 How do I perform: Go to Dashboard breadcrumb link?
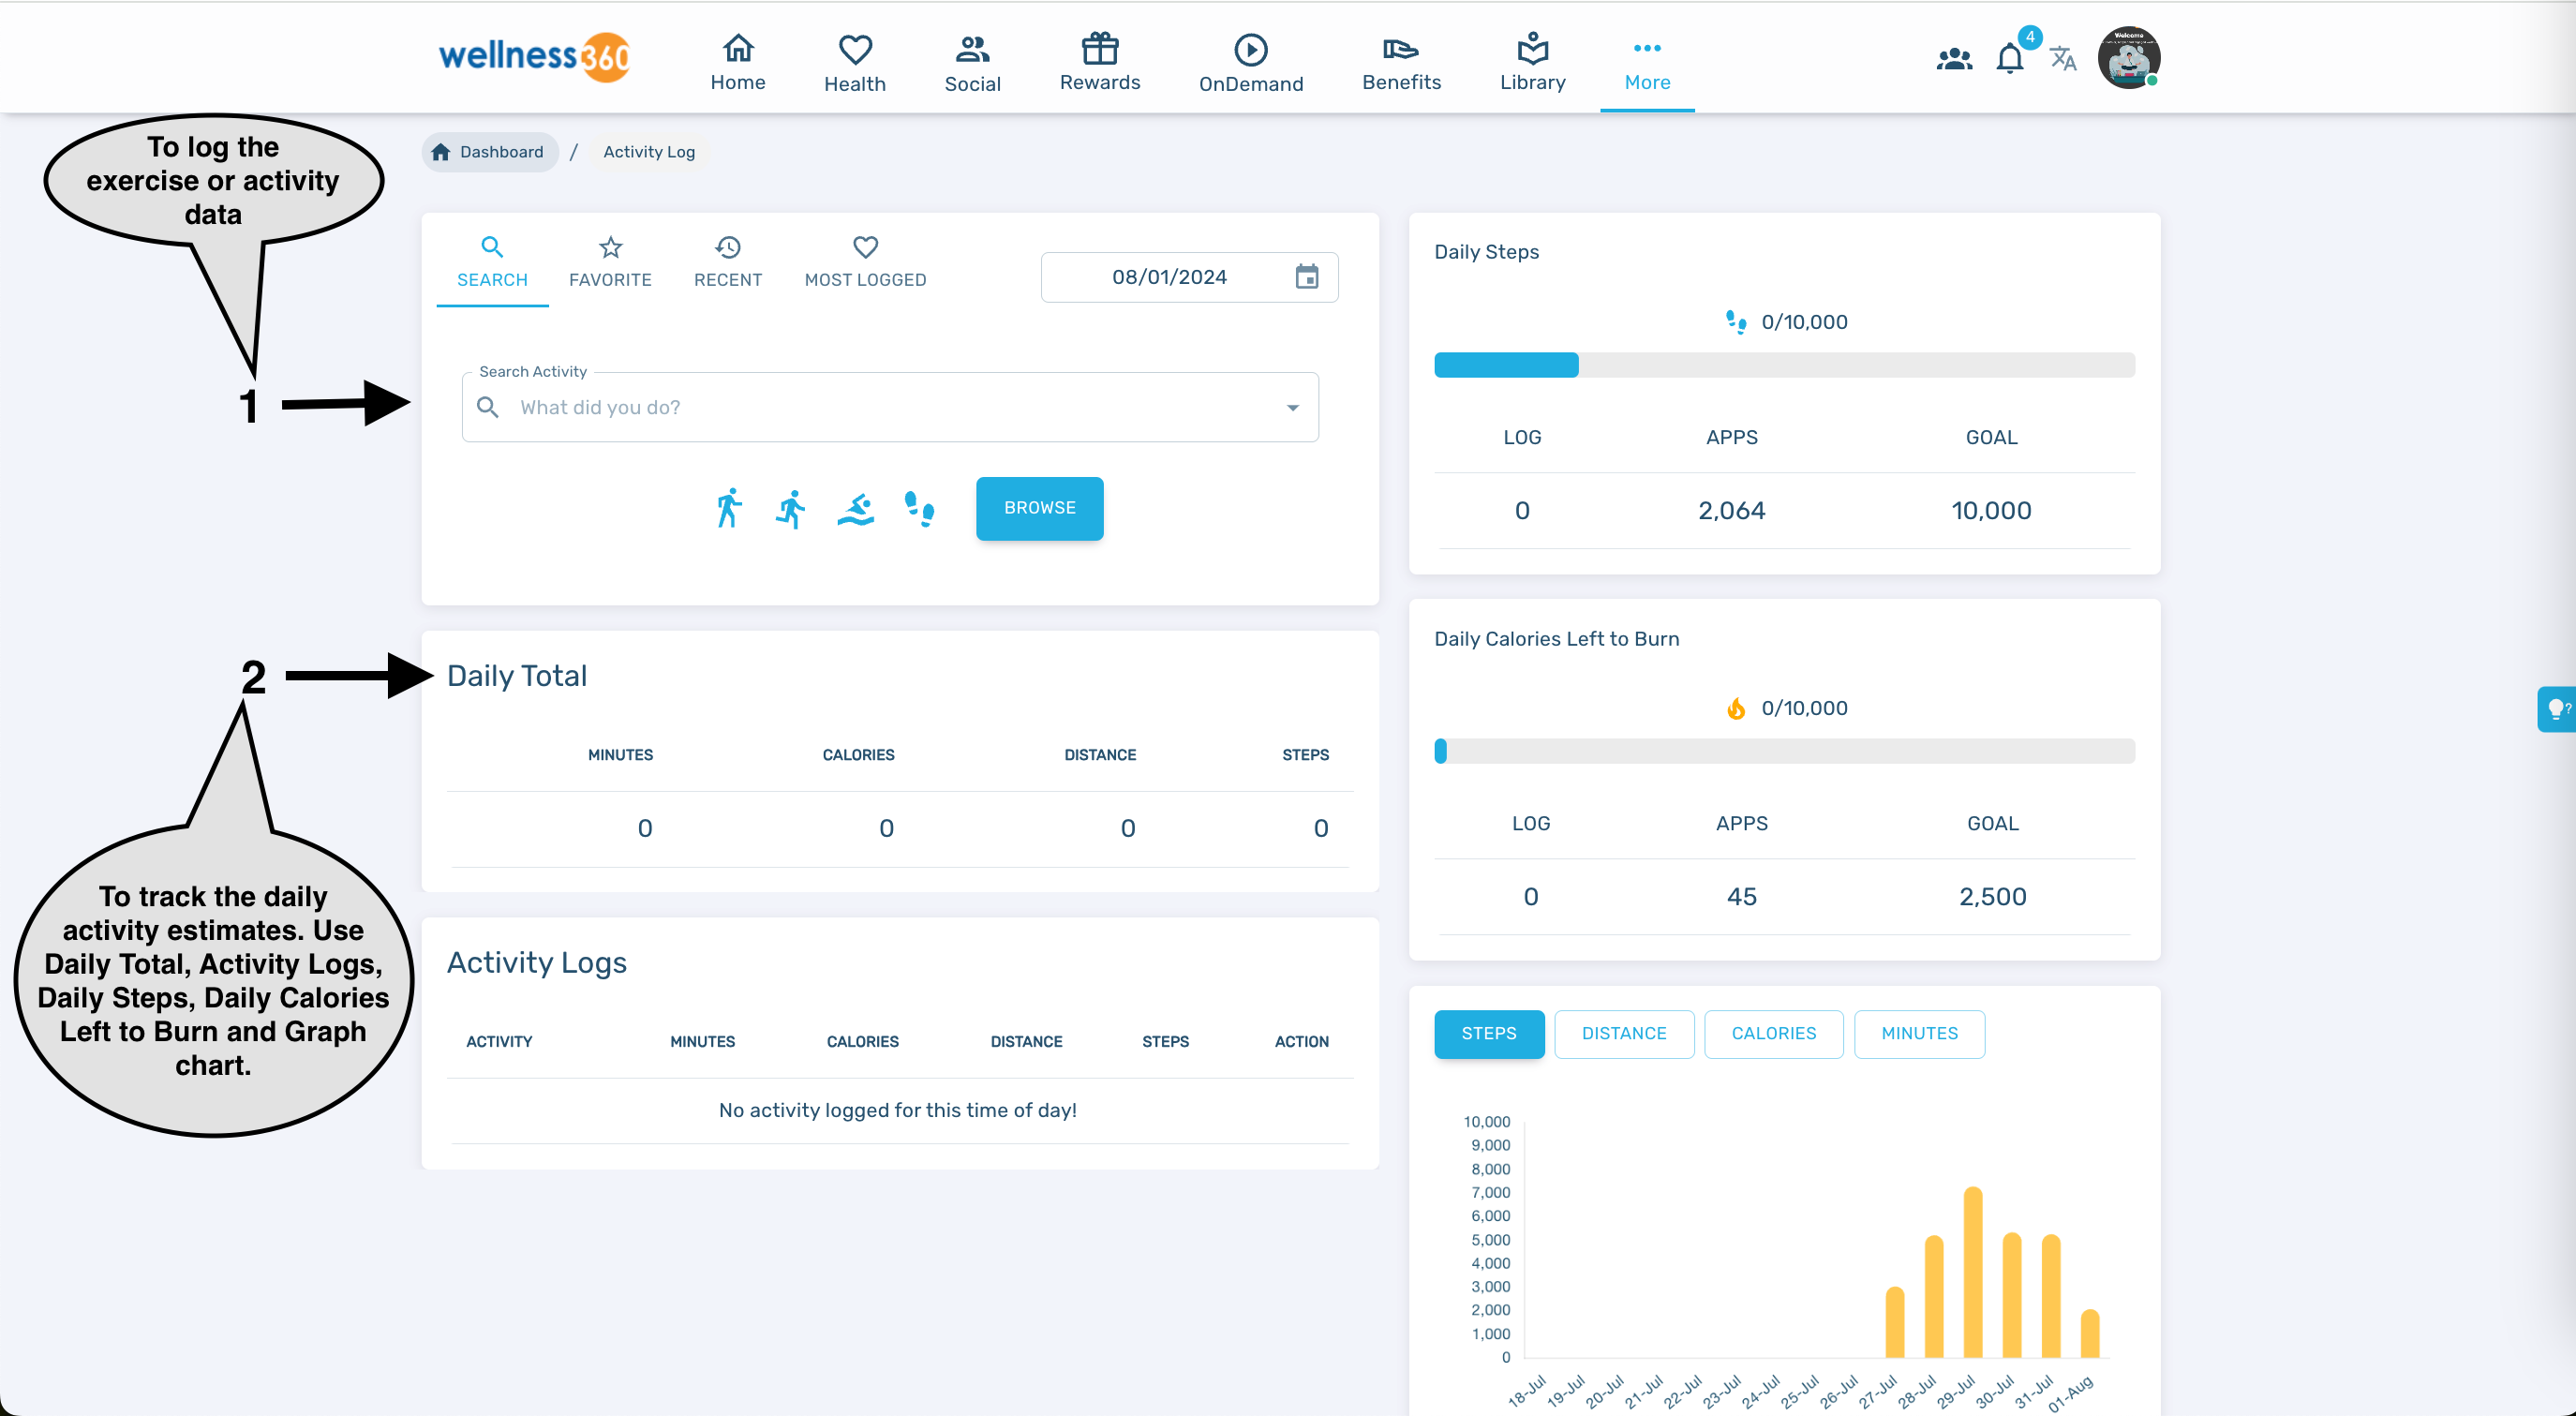489,152
